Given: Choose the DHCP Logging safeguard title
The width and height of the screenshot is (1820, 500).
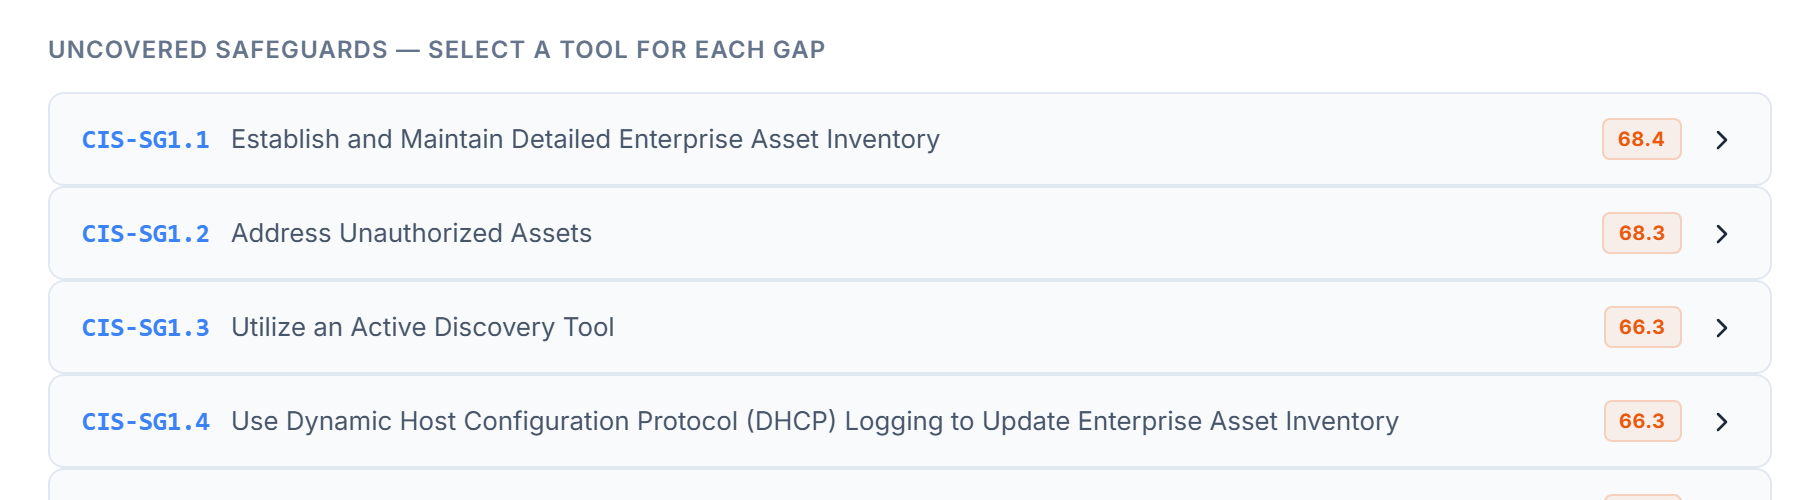Looking at the screenshot, I should [814, 421].
